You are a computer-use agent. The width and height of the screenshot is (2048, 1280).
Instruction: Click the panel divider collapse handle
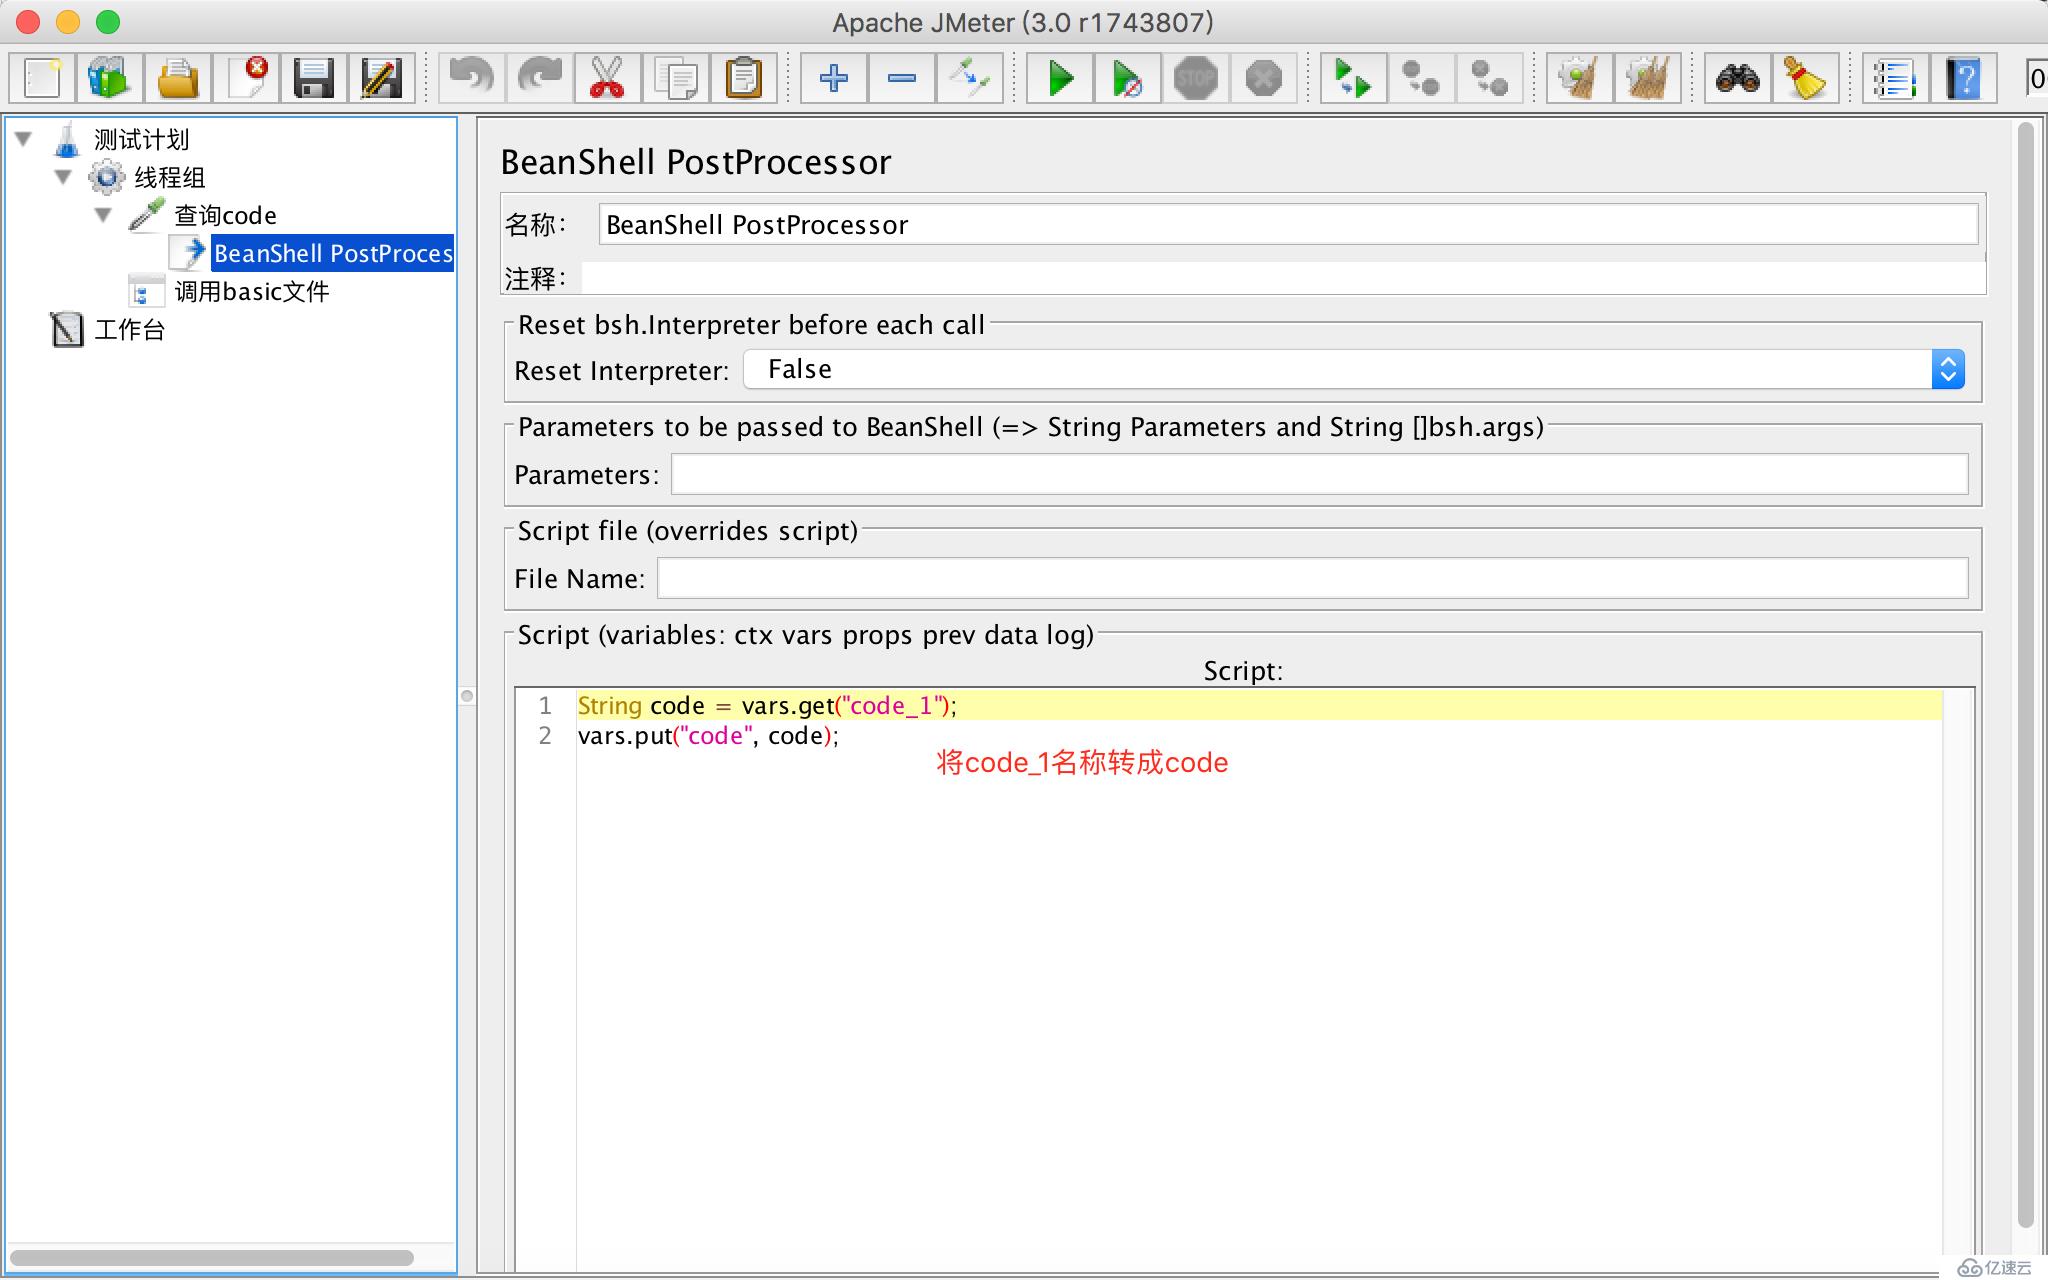pos(467,696)
